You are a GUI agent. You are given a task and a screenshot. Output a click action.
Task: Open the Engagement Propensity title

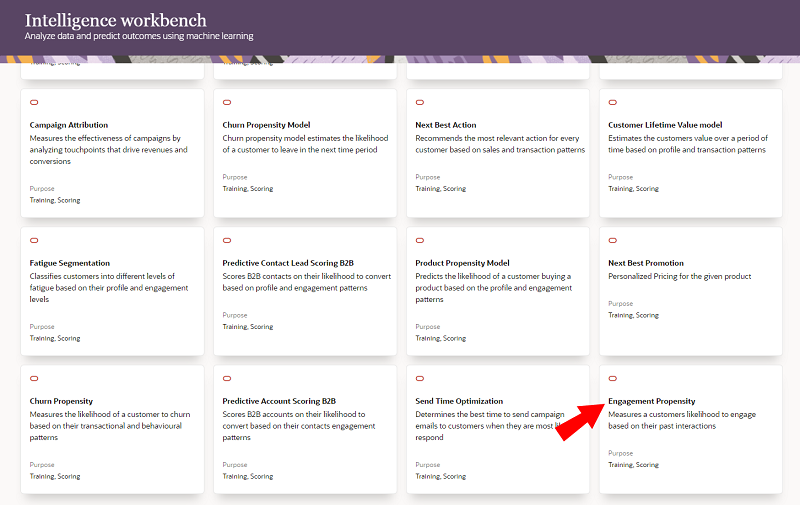tap(651, 401)
